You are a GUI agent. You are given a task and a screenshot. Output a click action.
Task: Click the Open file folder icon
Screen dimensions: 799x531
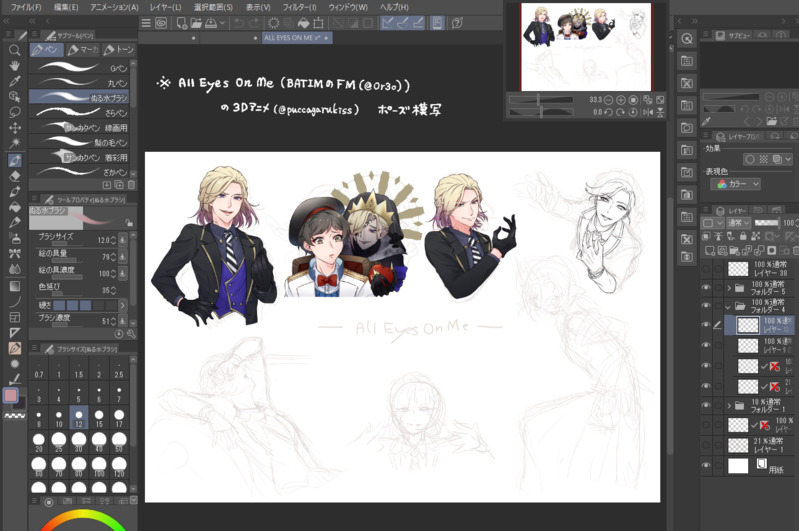coord(196,23)
